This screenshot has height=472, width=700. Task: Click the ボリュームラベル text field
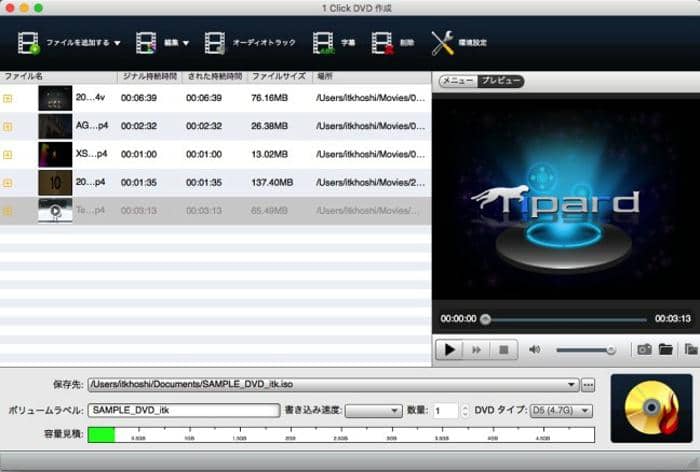pyautogui.click(x=184, y=410)
